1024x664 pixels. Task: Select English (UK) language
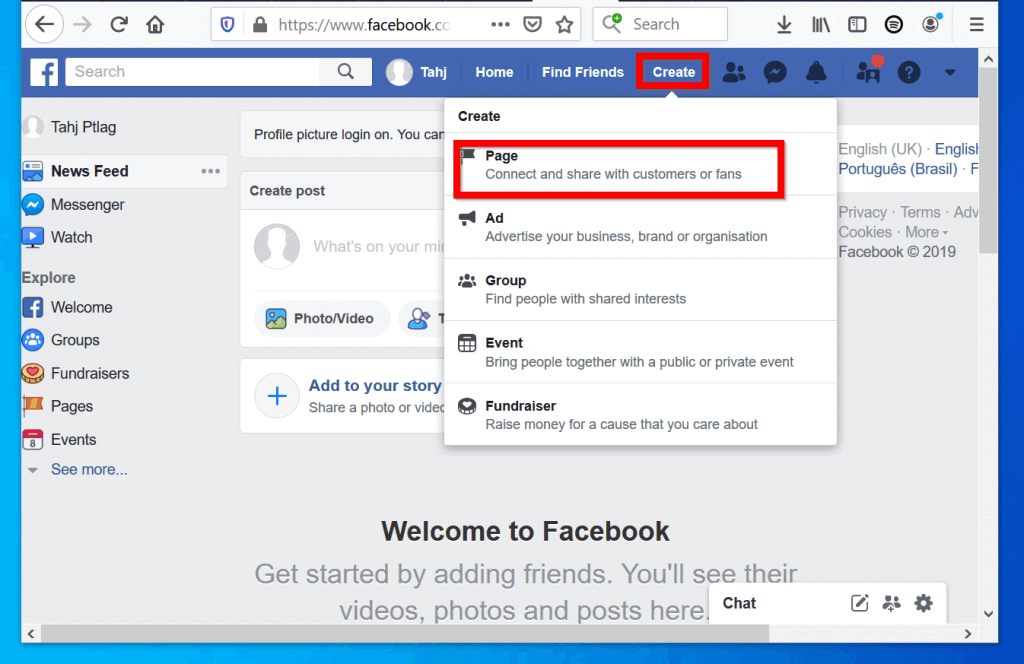tap(880, 149)
